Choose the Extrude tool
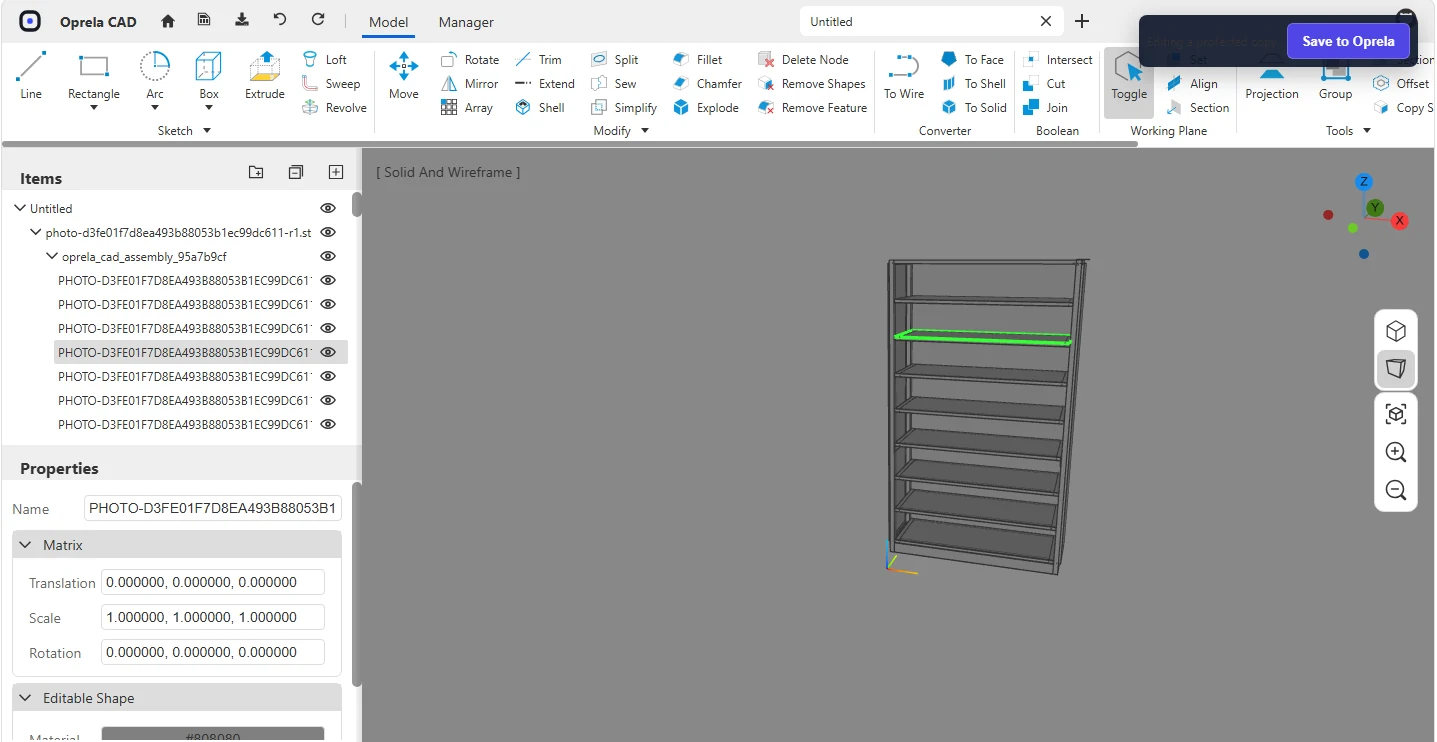 click(265, 76)
